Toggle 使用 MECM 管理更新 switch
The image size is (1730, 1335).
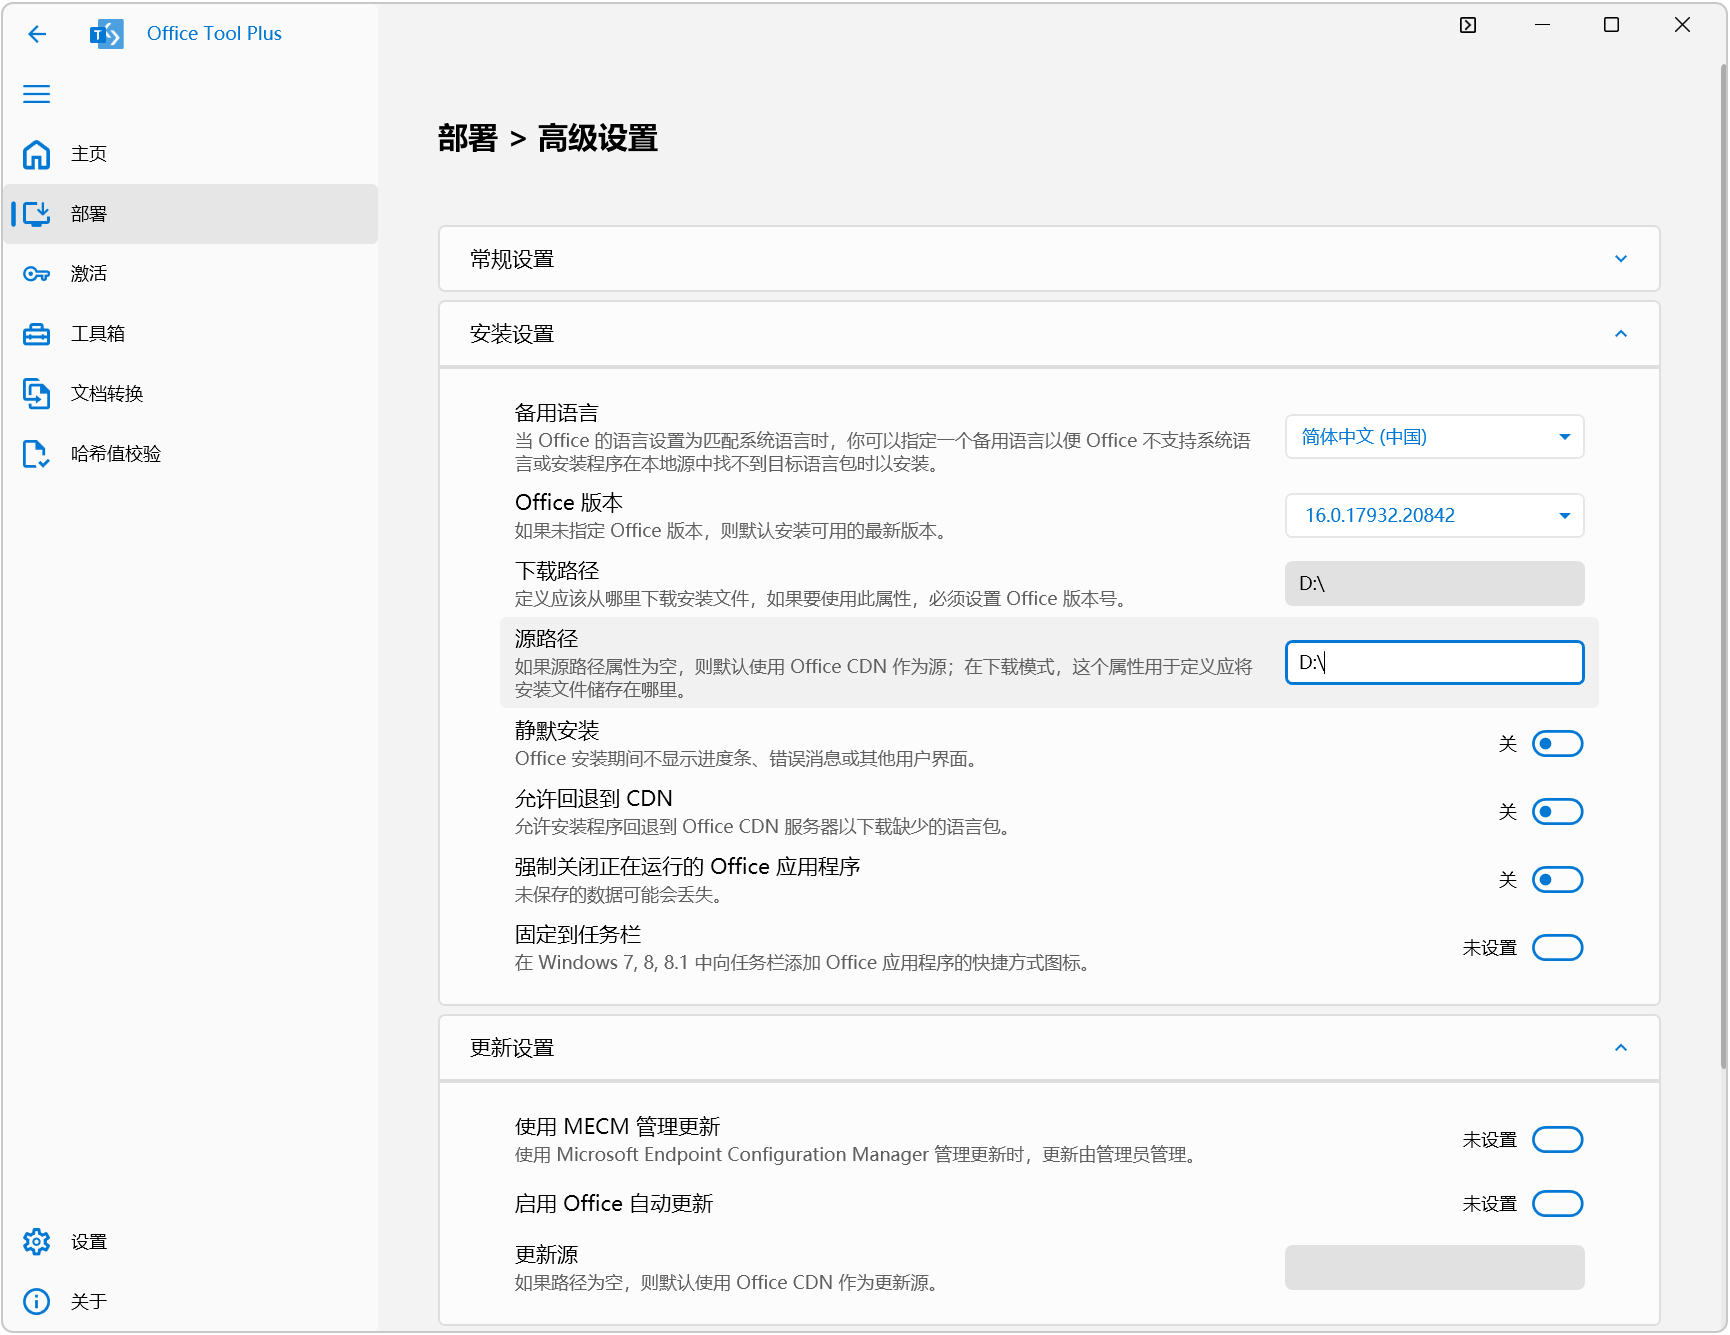pyautogui.click(x=1558, y=1140)
